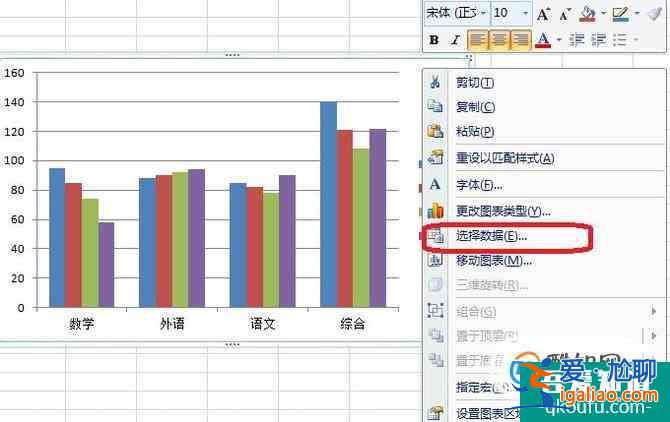Image resolution: width=670 pixels, height=422 pixels.
Task: Click the move chart icon
Action: pos(435,260)
